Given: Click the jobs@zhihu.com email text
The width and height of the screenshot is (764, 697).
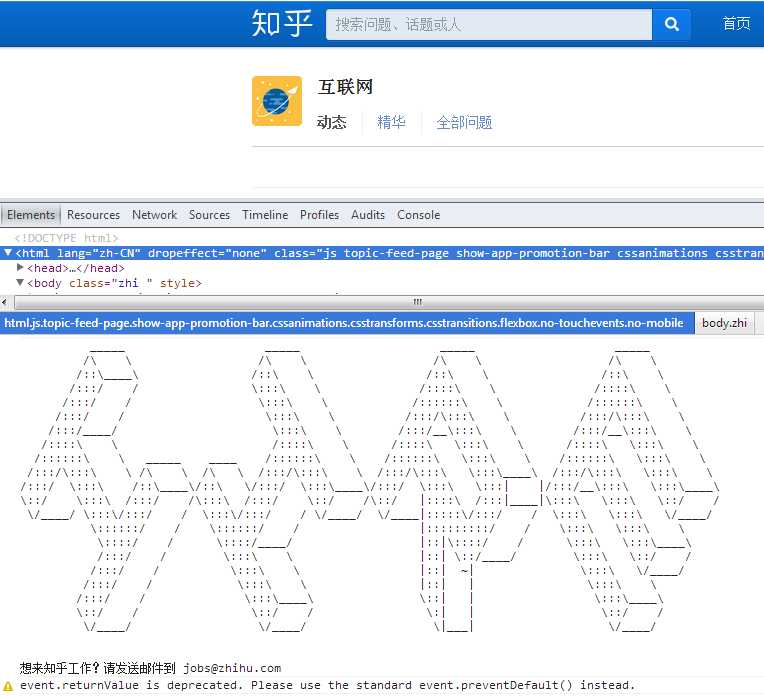Looking at the screenshot, I should (x=232, y=668).
